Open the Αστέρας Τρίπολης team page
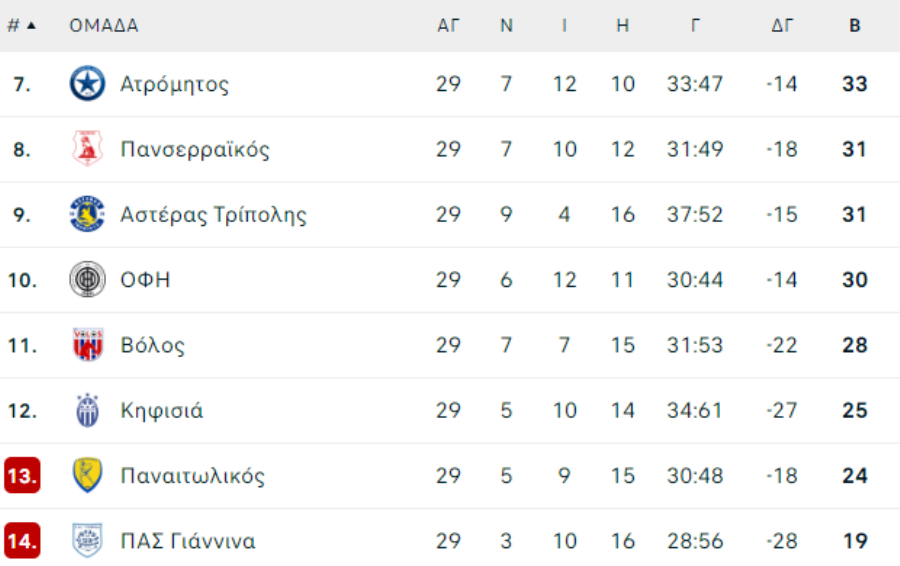Viewport: 900px width, 566px height. point(214,215)
